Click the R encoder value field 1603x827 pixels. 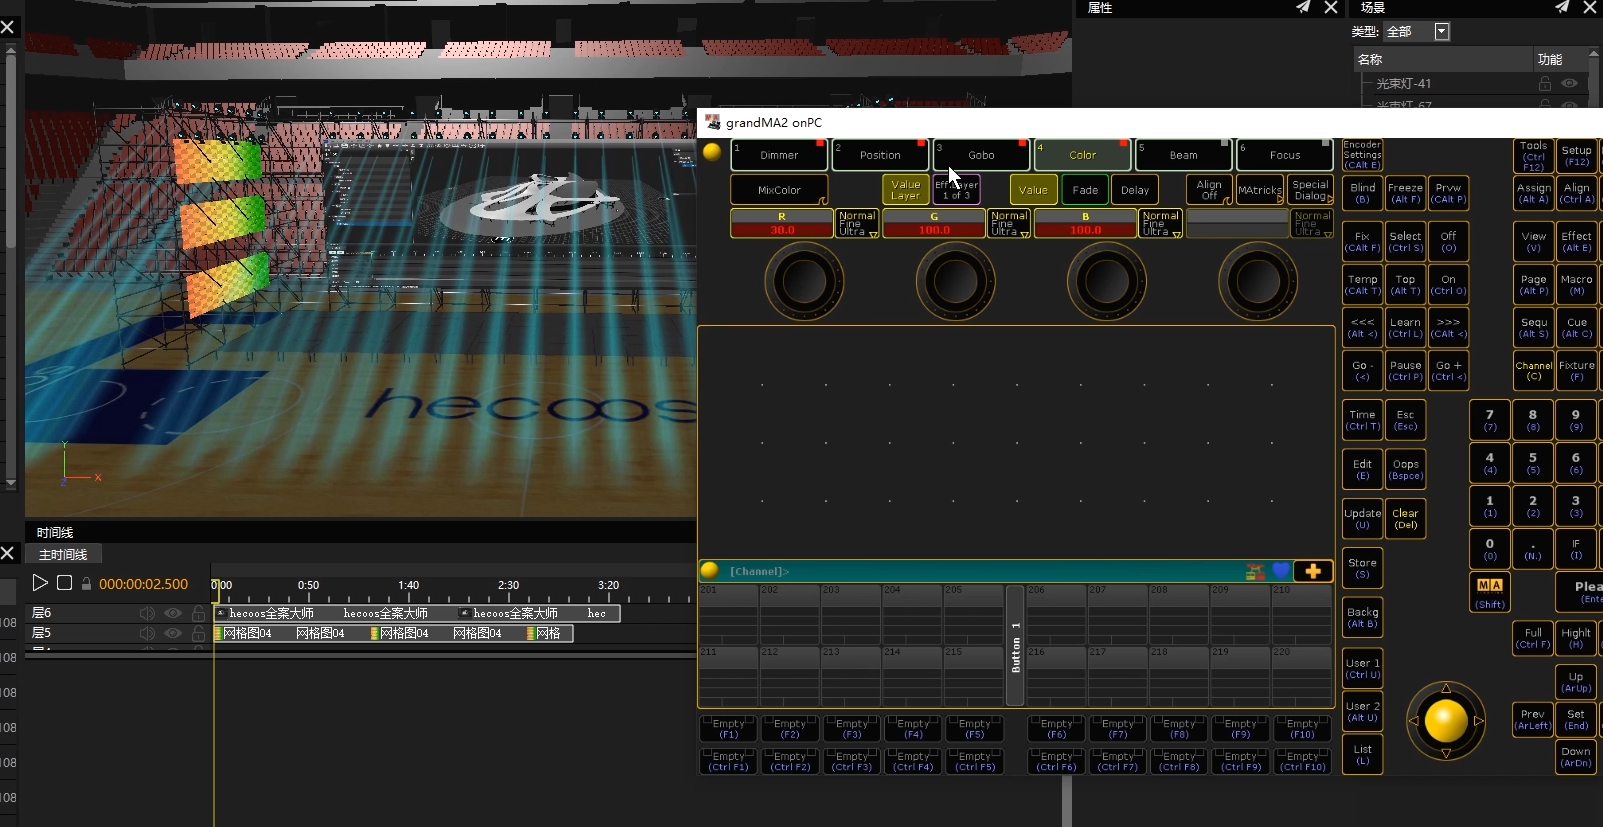point(782,230)
